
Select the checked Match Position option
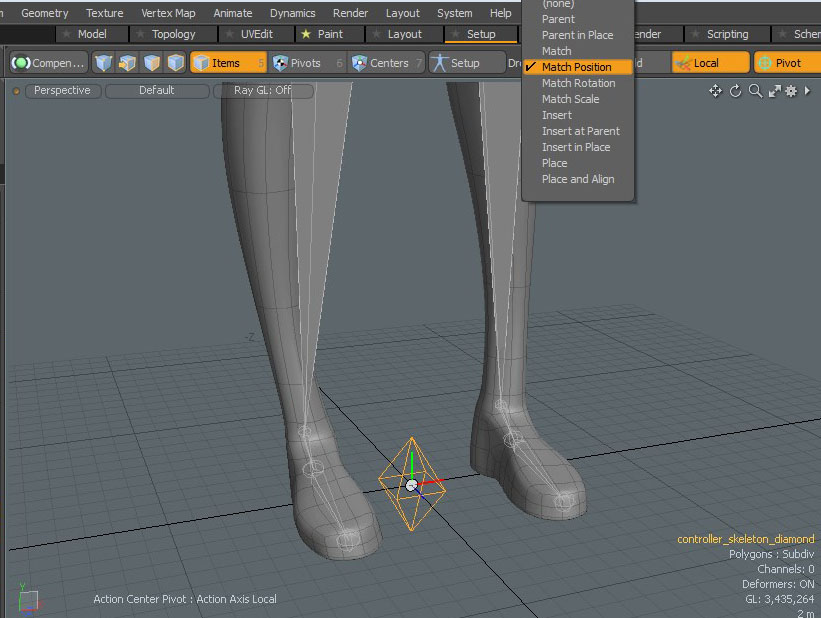pos(578,67)
